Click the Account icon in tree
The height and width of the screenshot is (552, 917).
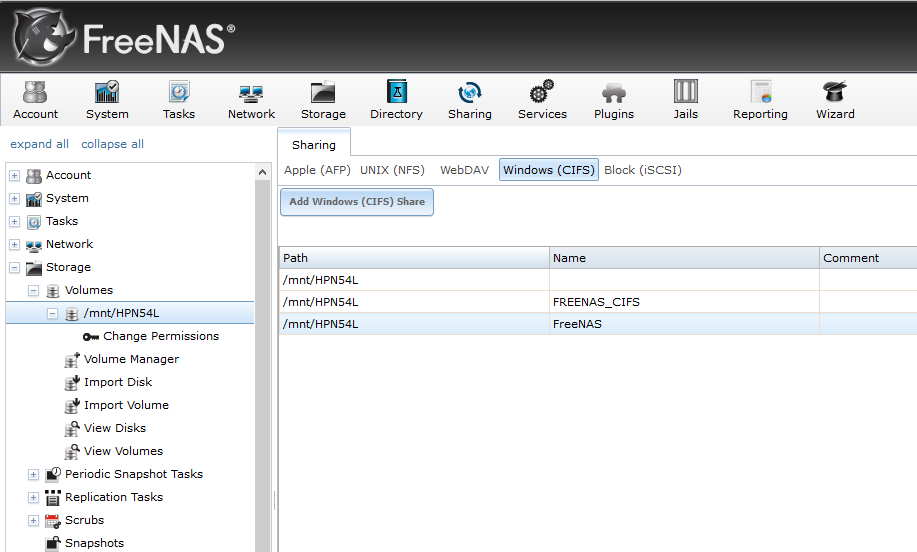[34, 175]
